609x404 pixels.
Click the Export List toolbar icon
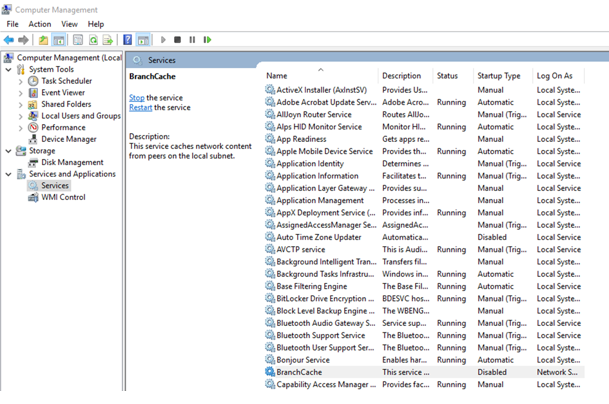click(x=108, y=40)
